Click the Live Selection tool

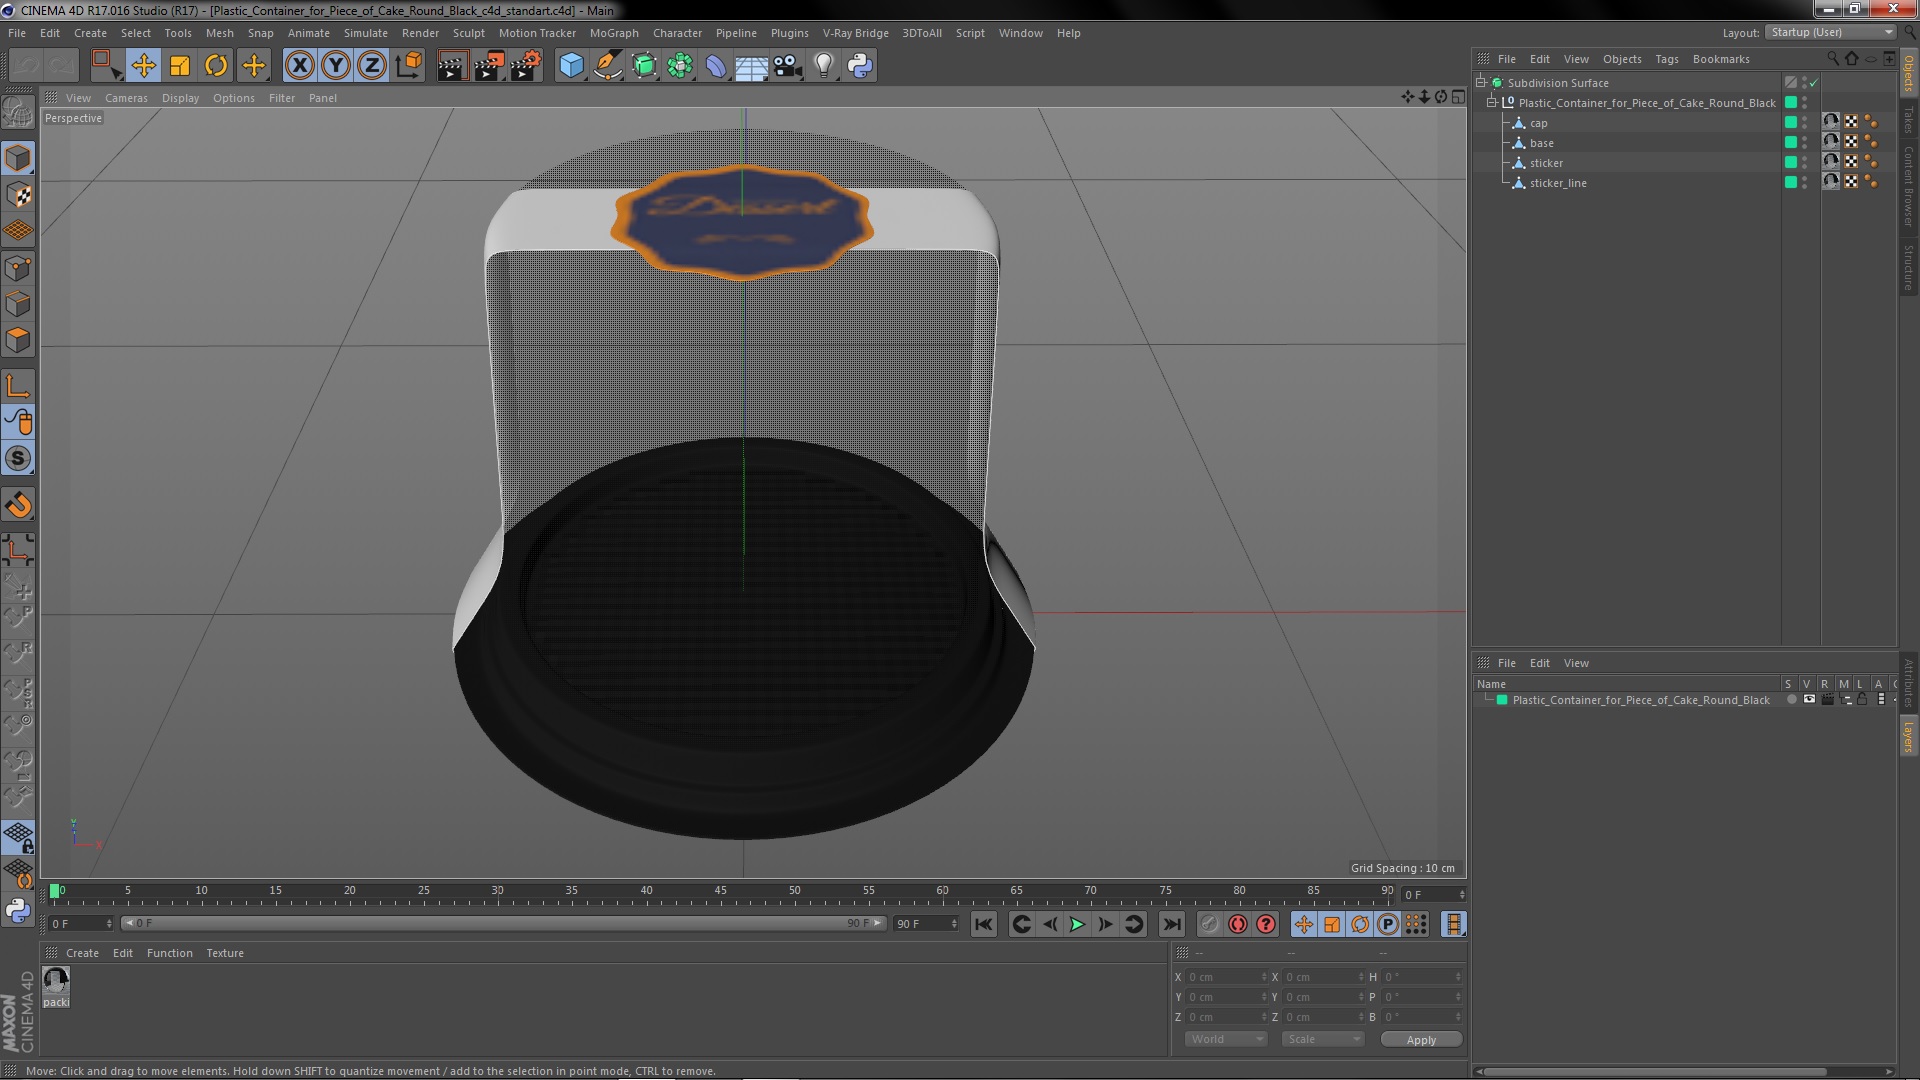point(105,66)
